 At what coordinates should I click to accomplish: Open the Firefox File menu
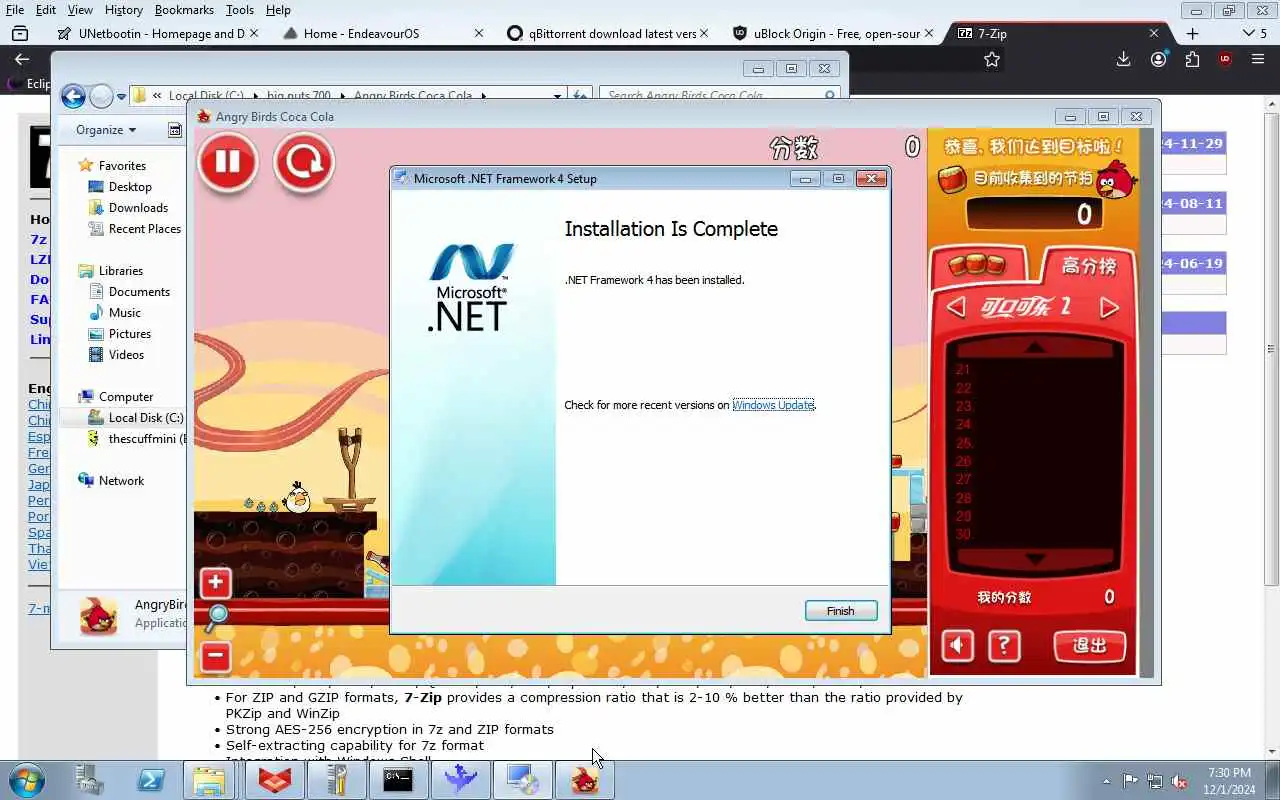coord(15,10)
